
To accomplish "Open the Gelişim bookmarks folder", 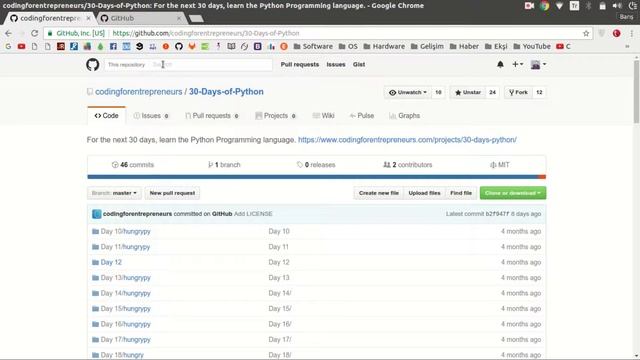I will pos(427,47).
